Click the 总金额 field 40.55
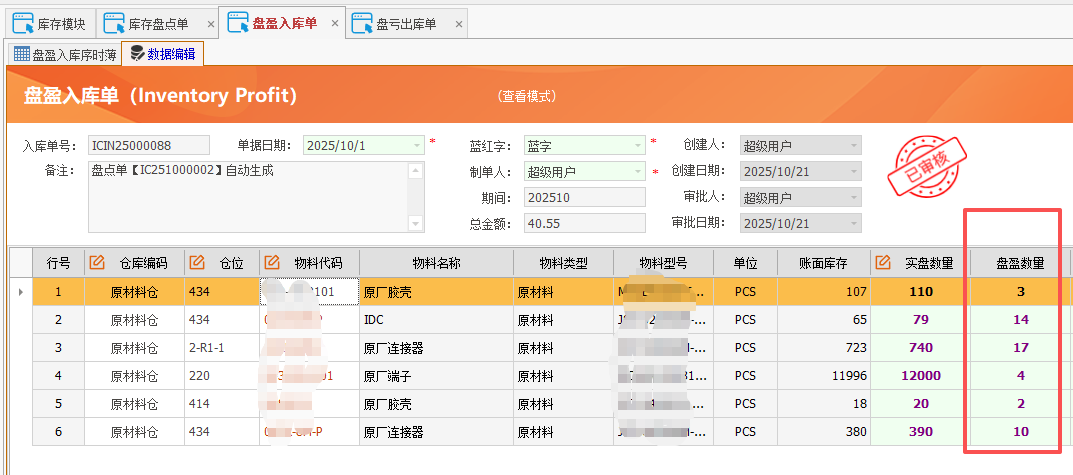1073x475 pixels. (x=585, y=223)
